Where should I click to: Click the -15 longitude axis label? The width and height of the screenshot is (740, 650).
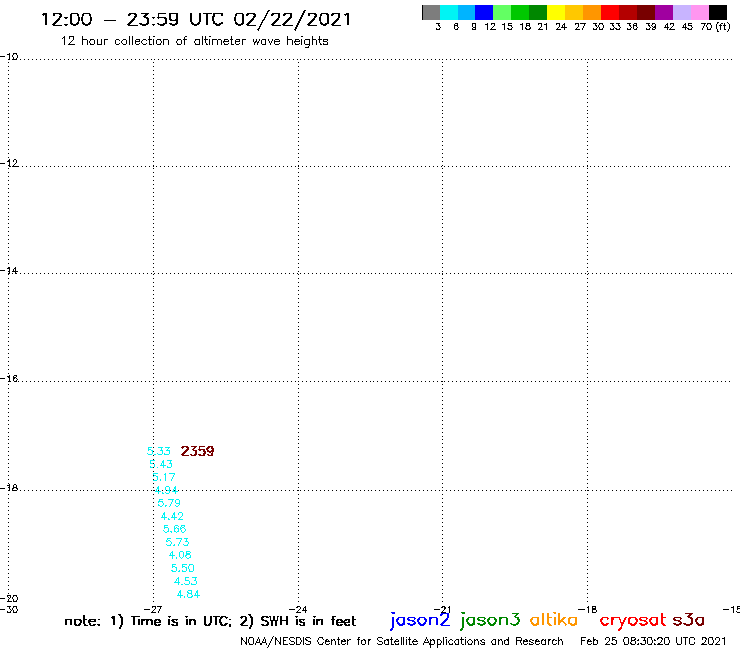pos(731,610)
